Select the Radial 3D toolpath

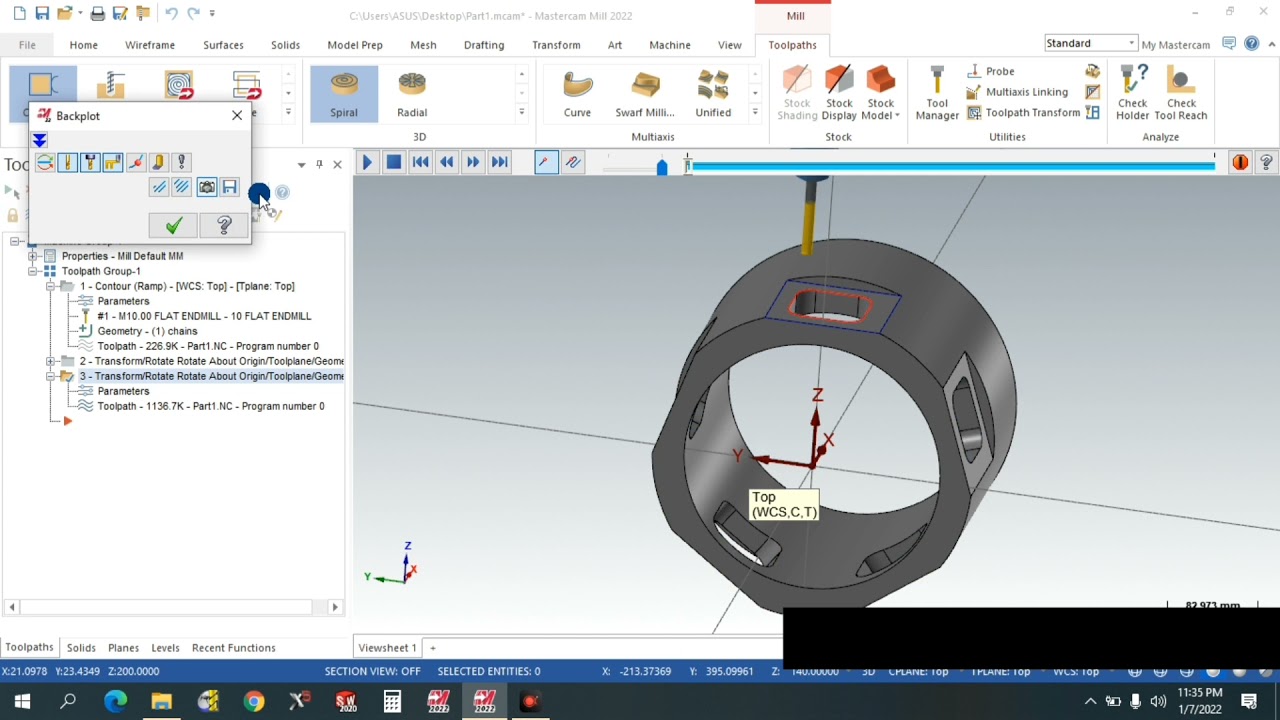pos(412,94)
